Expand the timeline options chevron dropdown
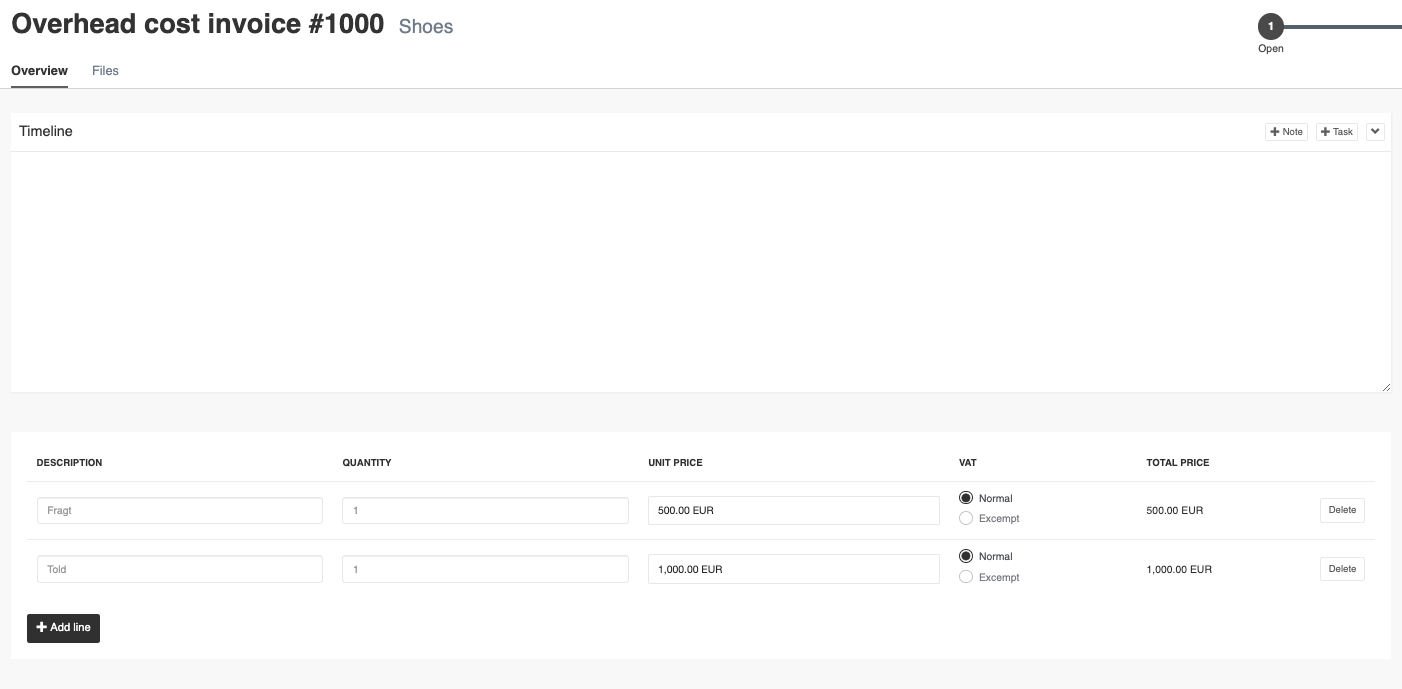Image resolution: width=1402 pixels, height=689 pixels. point(1375,132)
